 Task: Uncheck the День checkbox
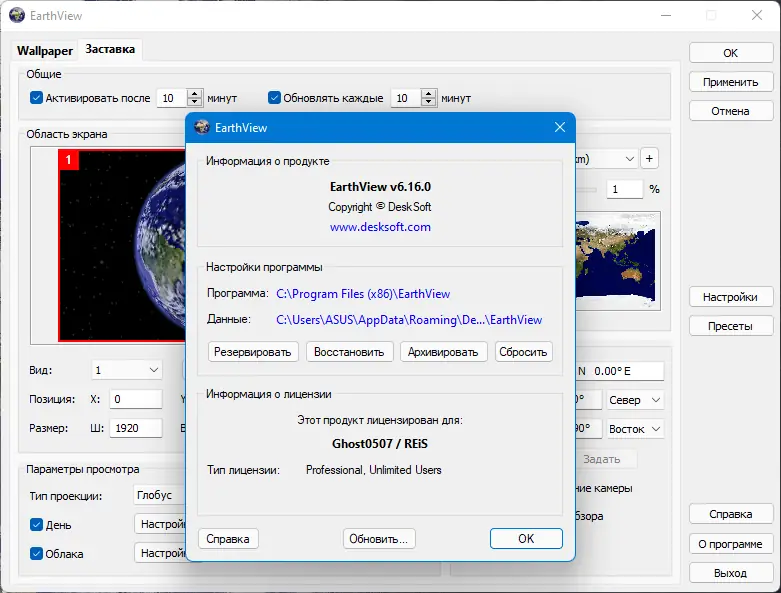(x=36, y=524)
